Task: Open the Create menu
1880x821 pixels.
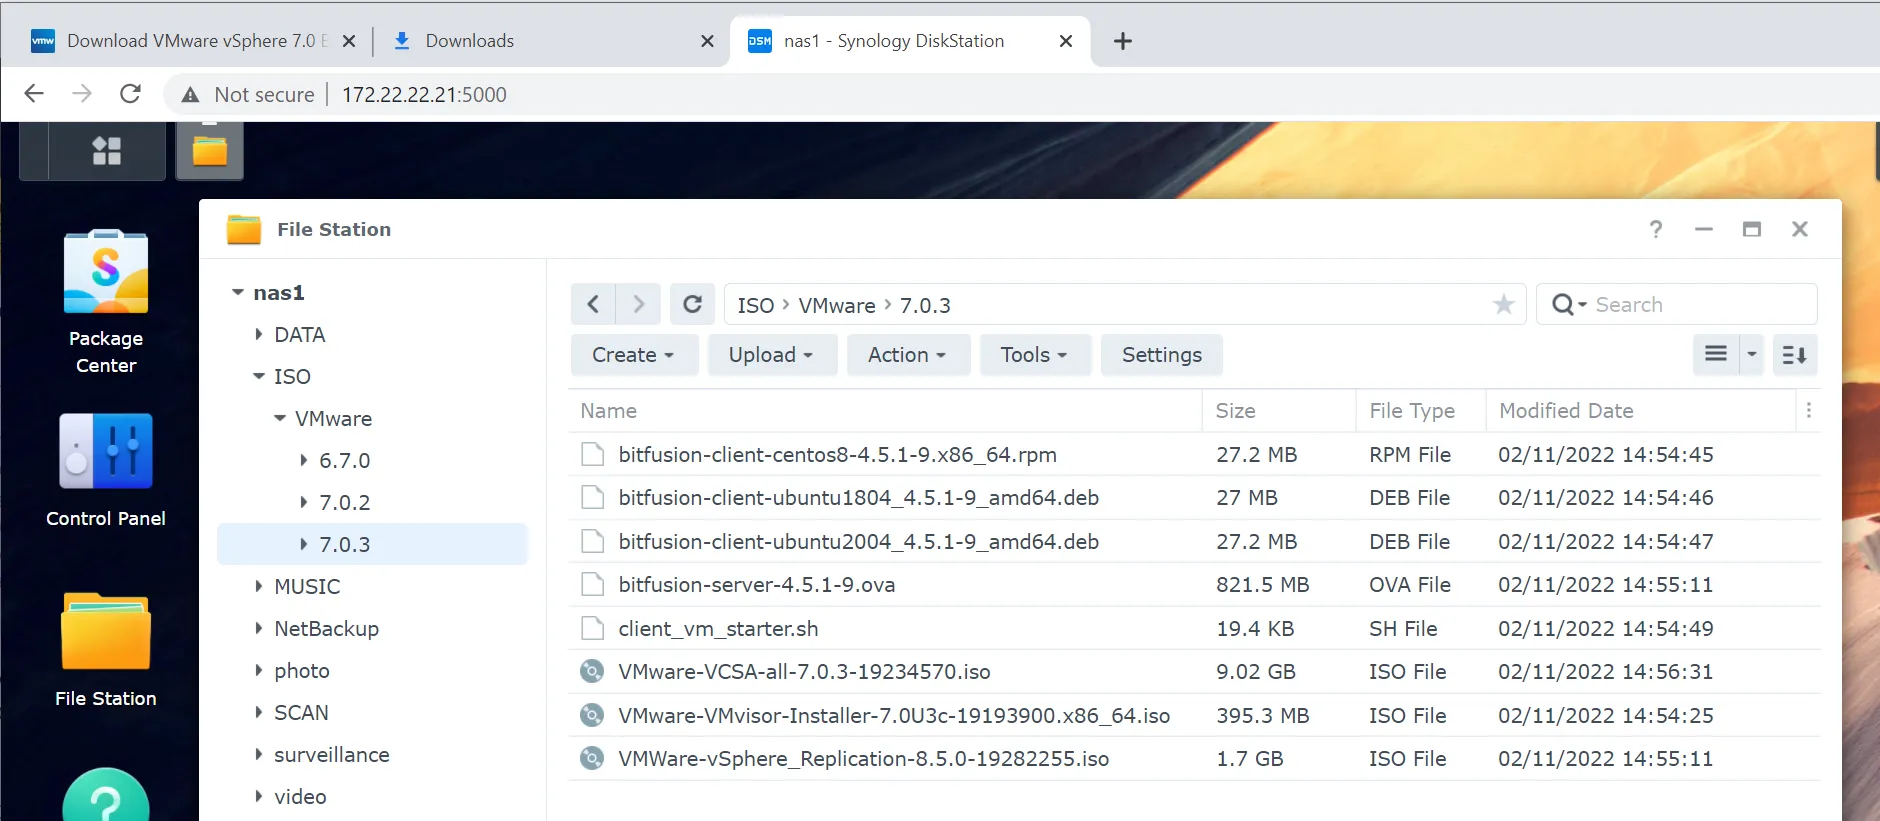Action: click(634, 355)
